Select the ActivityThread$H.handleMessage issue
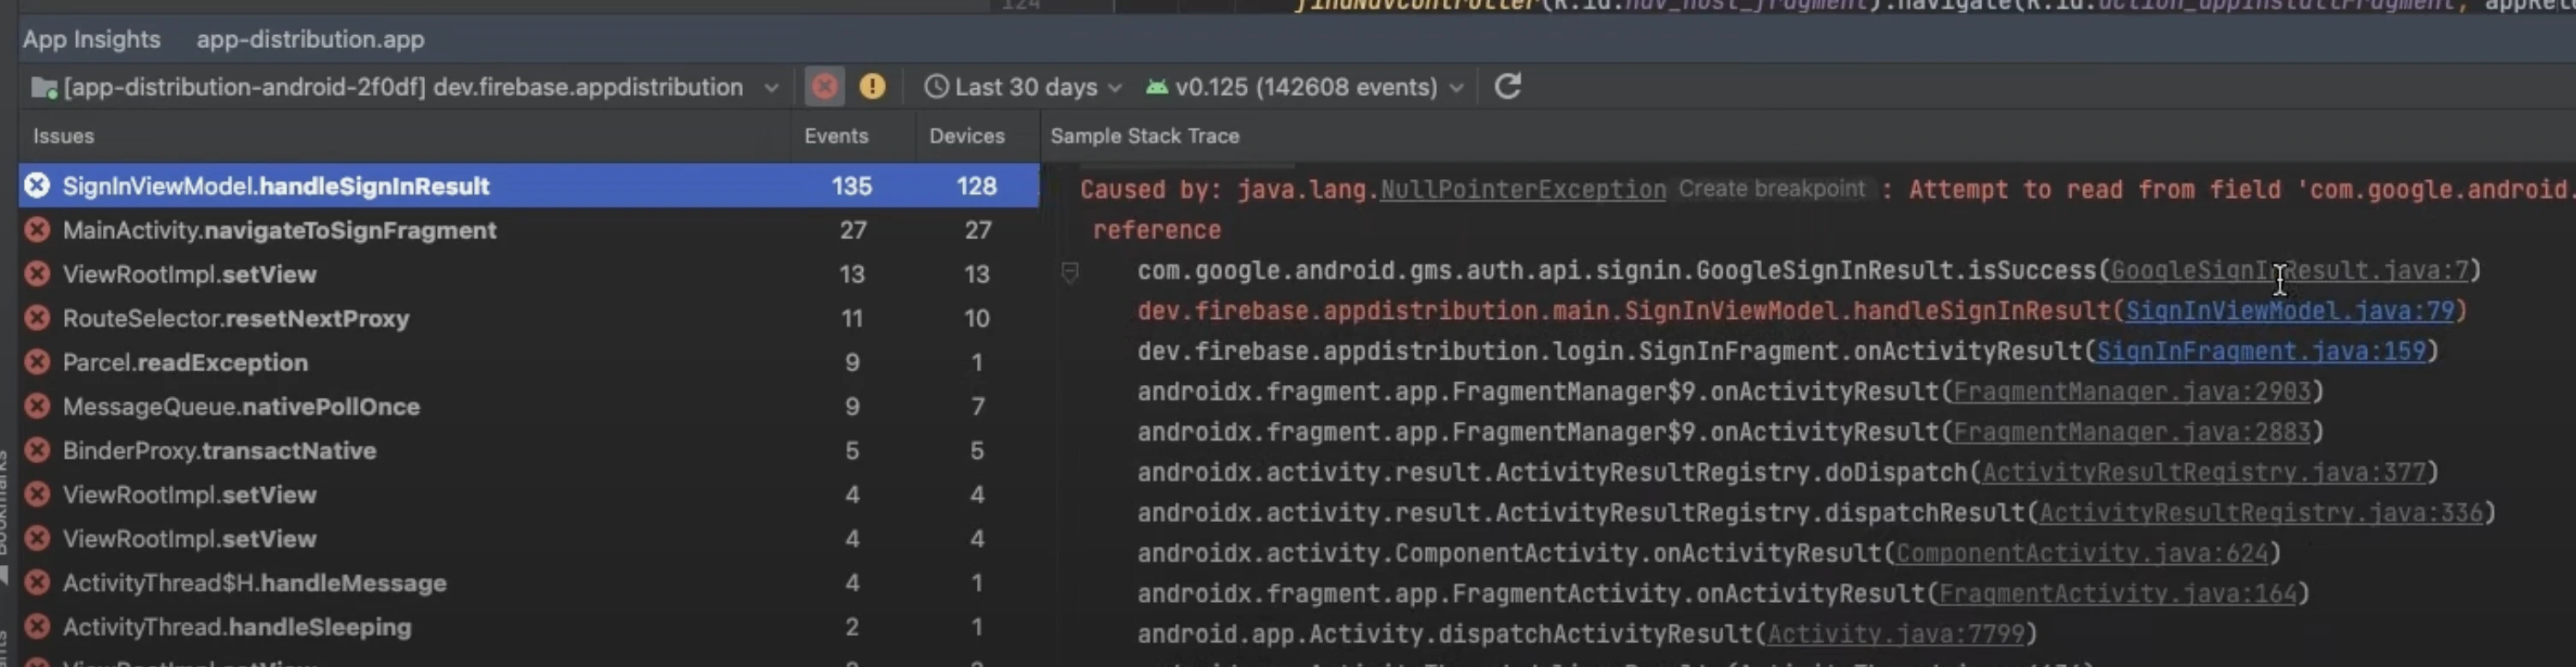The image size is (2576, 667). (529, 583)
